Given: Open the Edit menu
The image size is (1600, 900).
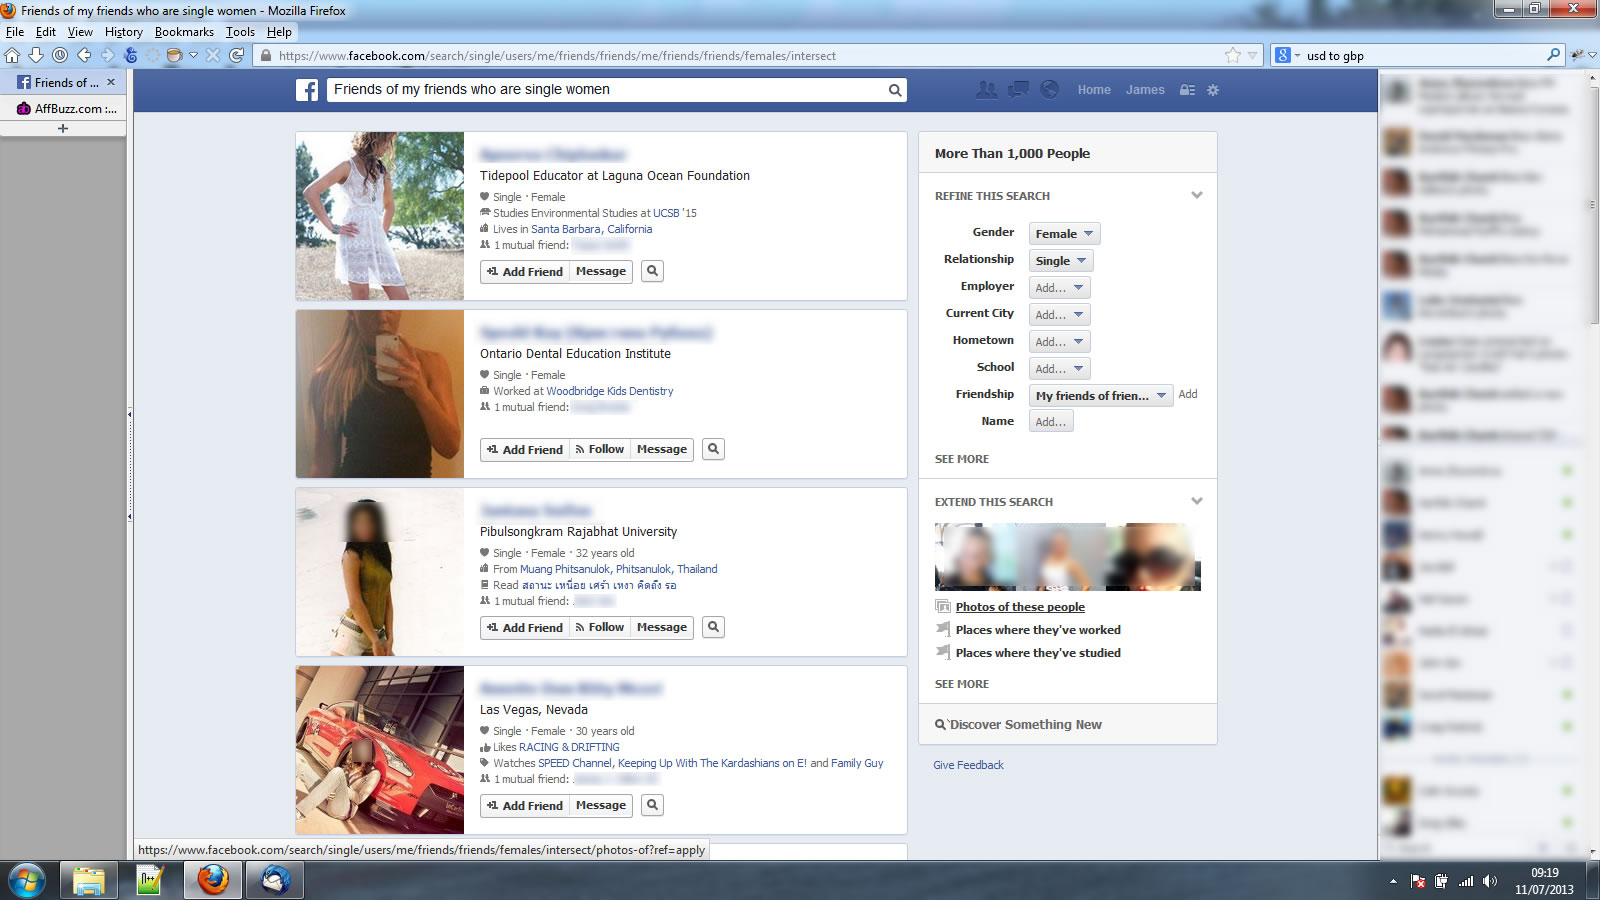Looking at the screenshot, I should [x=46, y=32].
